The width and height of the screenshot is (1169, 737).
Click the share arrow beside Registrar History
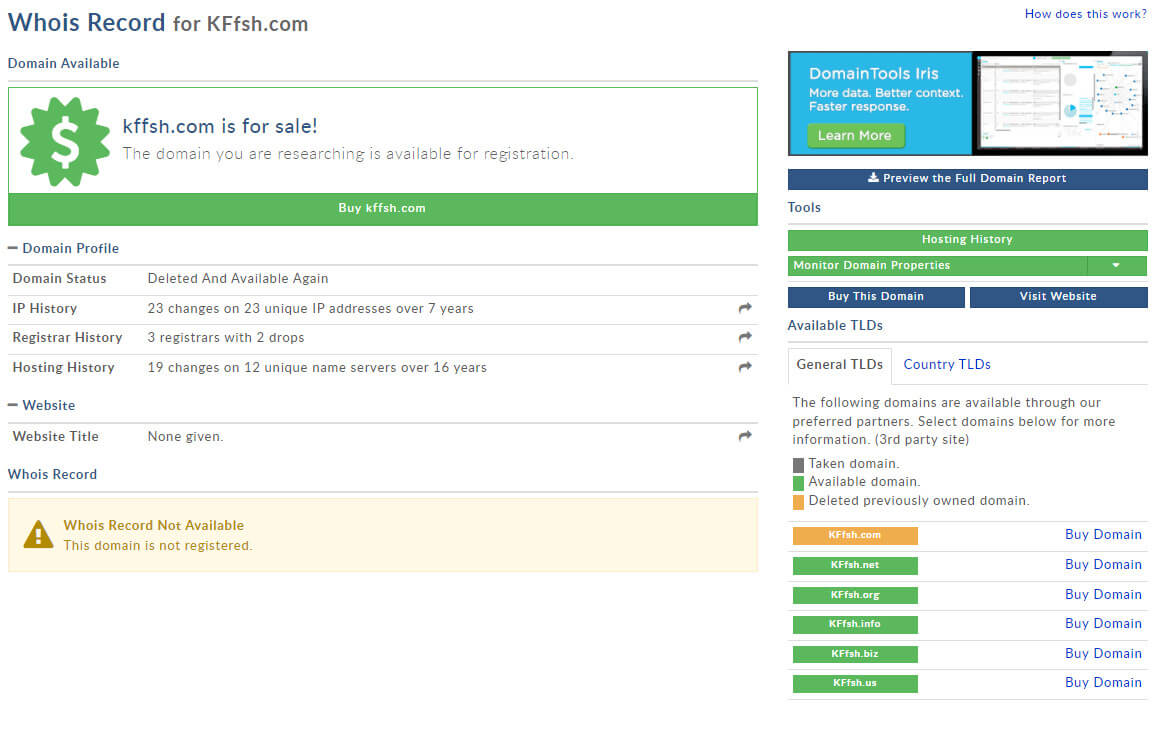[744, 337]
